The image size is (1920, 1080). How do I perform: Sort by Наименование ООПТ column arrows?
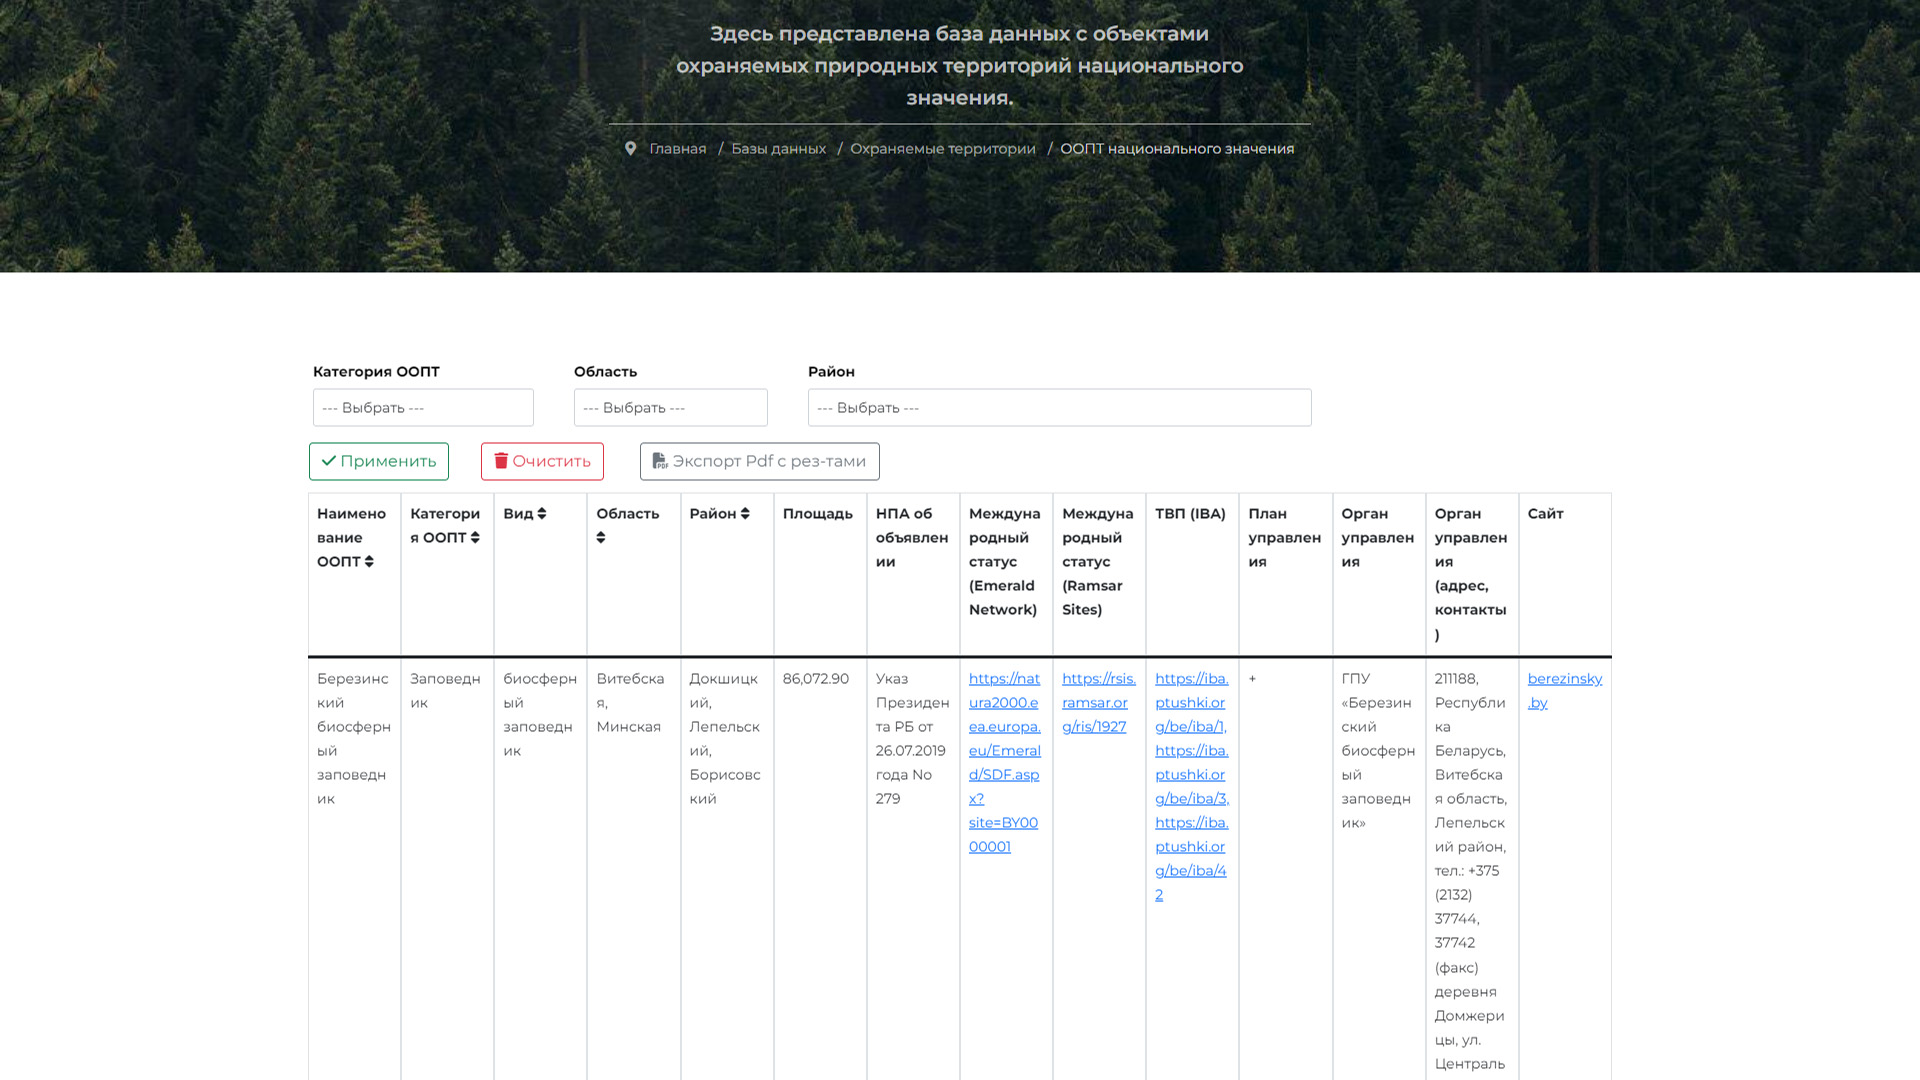click(x=369, y=562)
